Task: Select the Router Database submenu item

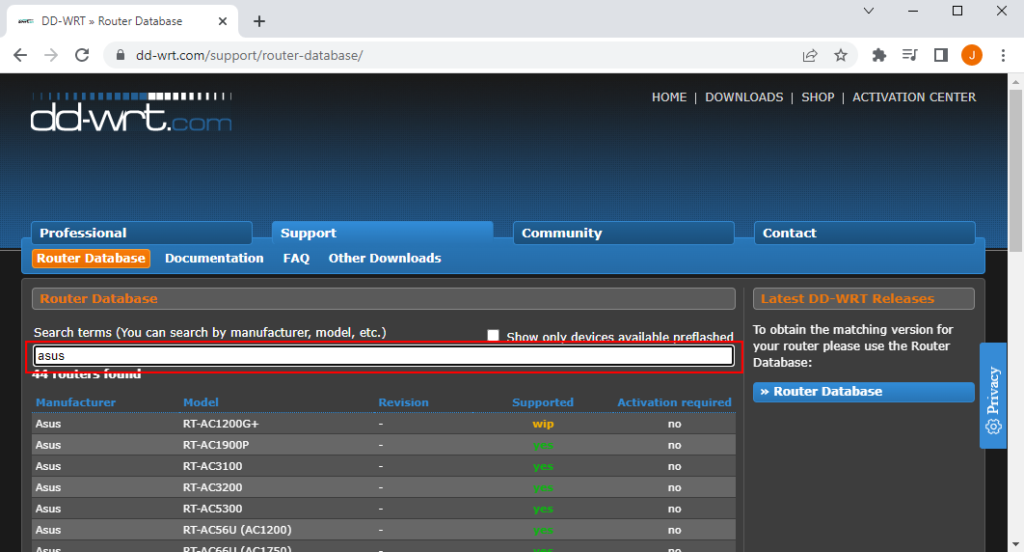Action: coord(91,258)
